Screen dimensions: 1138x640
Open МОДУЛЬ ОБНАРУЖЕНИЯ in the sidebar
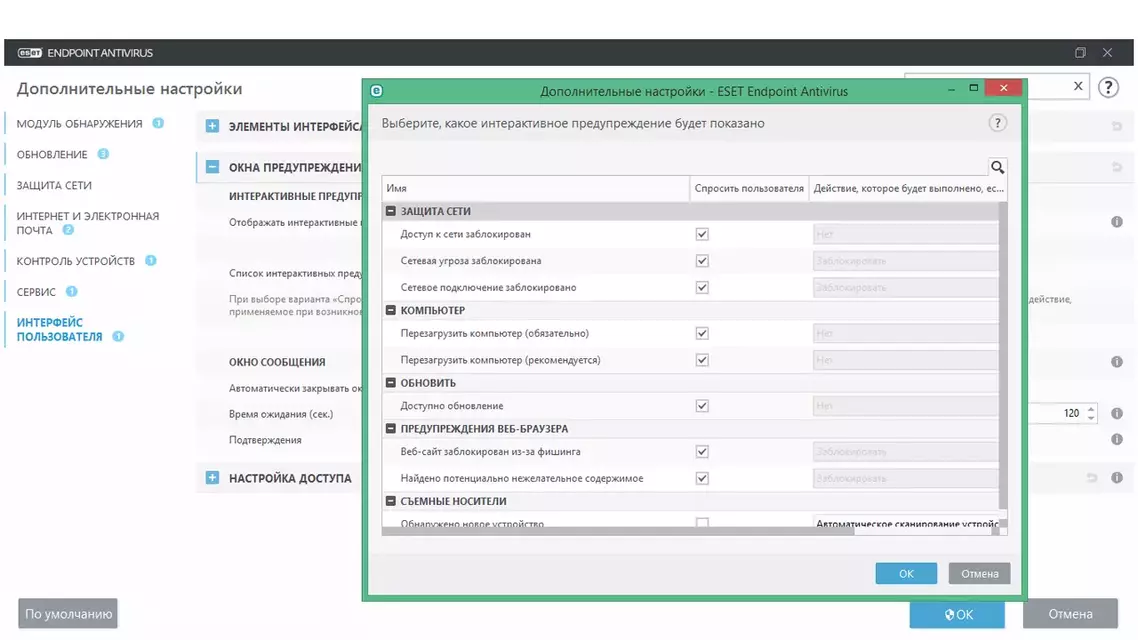pyautogui.click(x=79, y=123)
